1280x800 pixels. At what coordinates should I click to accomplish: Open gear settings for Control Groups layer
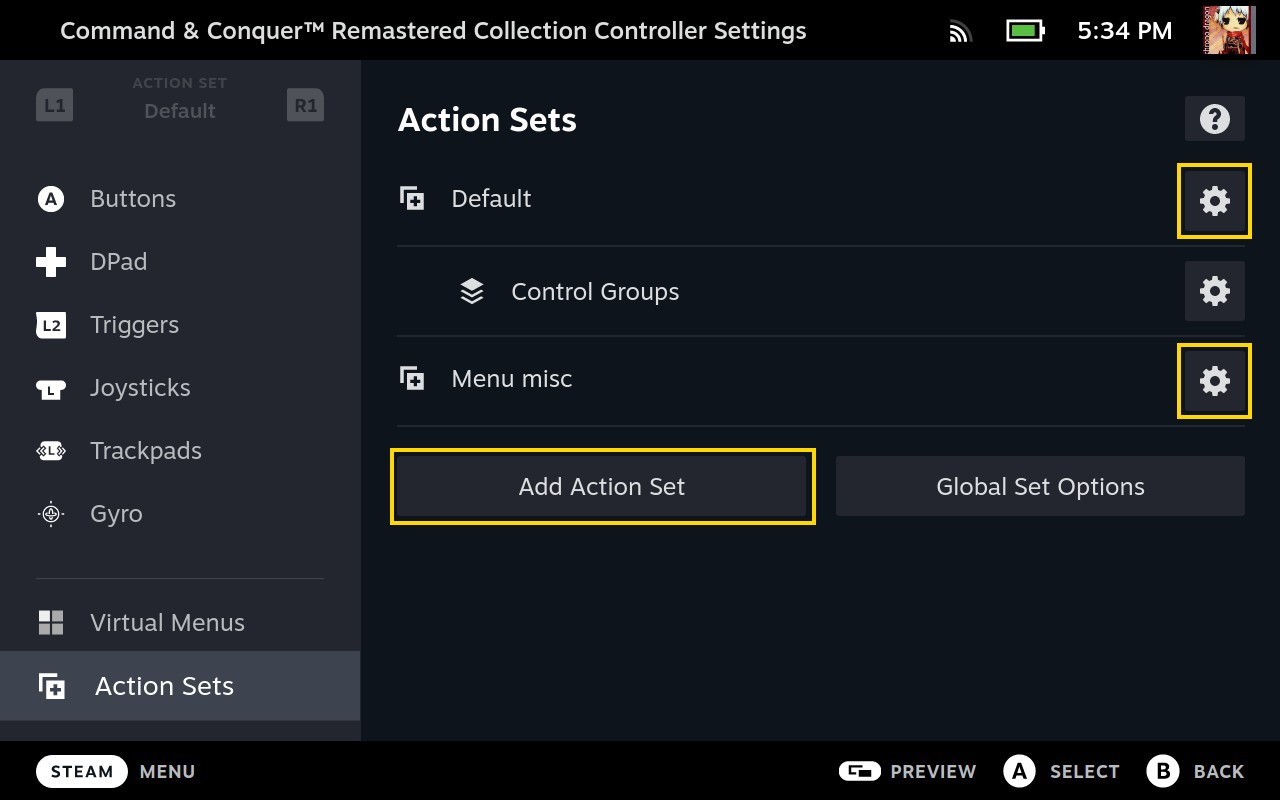click(1214, 291)
